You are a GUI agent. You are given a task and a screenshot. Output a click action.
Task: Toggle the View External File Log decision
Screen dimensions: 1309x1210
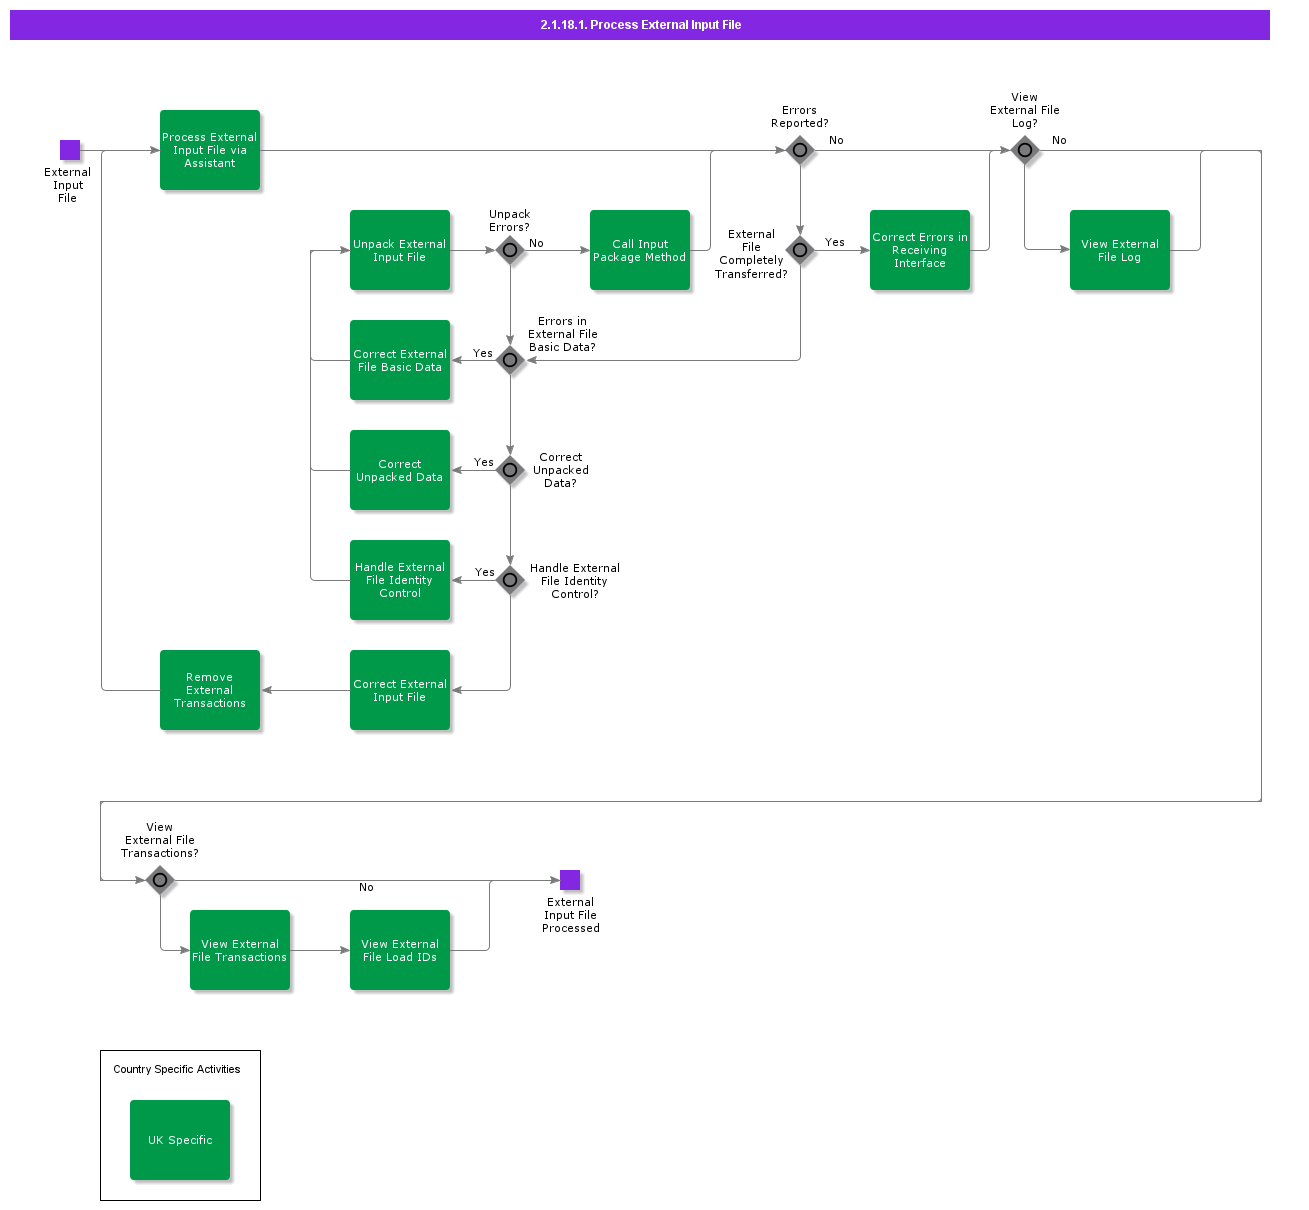(x=1024, y=149)
